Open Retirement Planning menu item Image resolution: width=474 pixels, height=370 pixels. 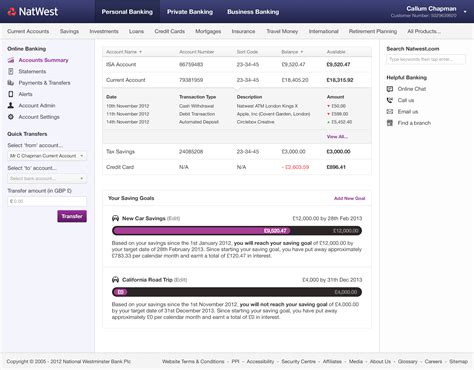tap(373, 31)
